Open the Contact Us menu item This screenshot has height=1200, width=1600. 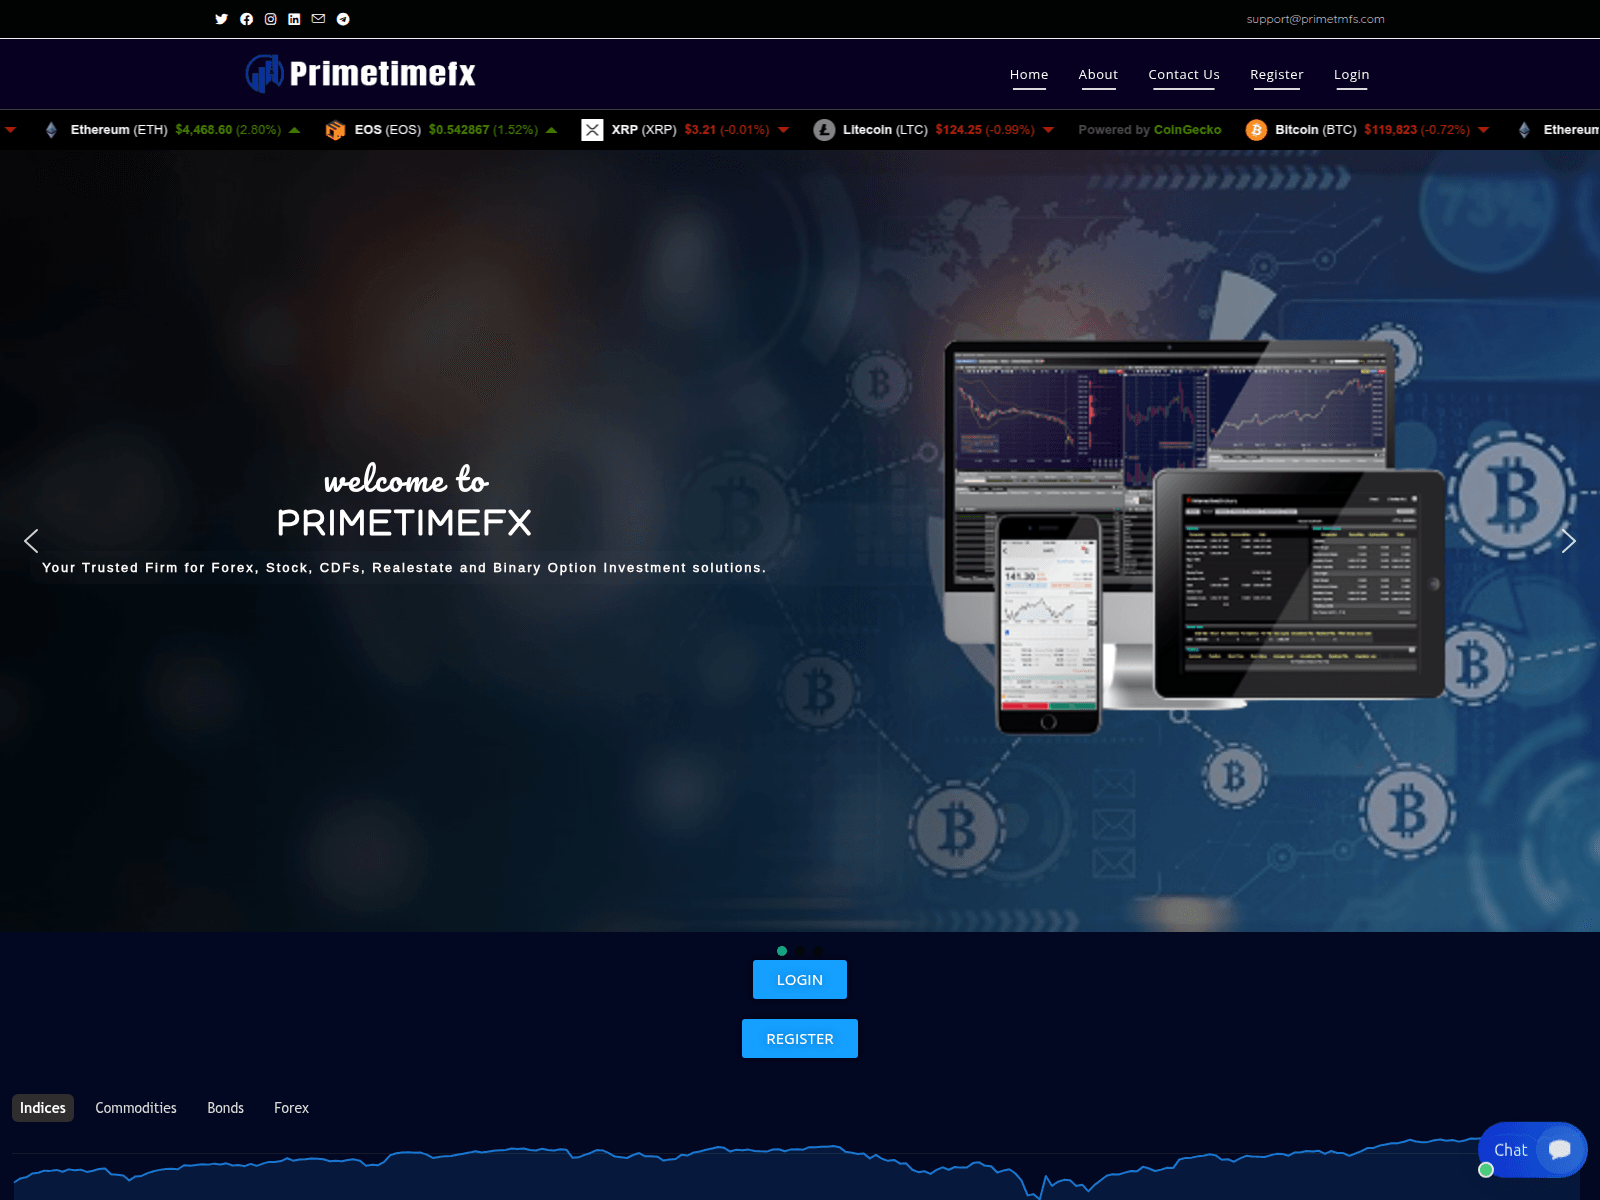[x=1184, y=75]
